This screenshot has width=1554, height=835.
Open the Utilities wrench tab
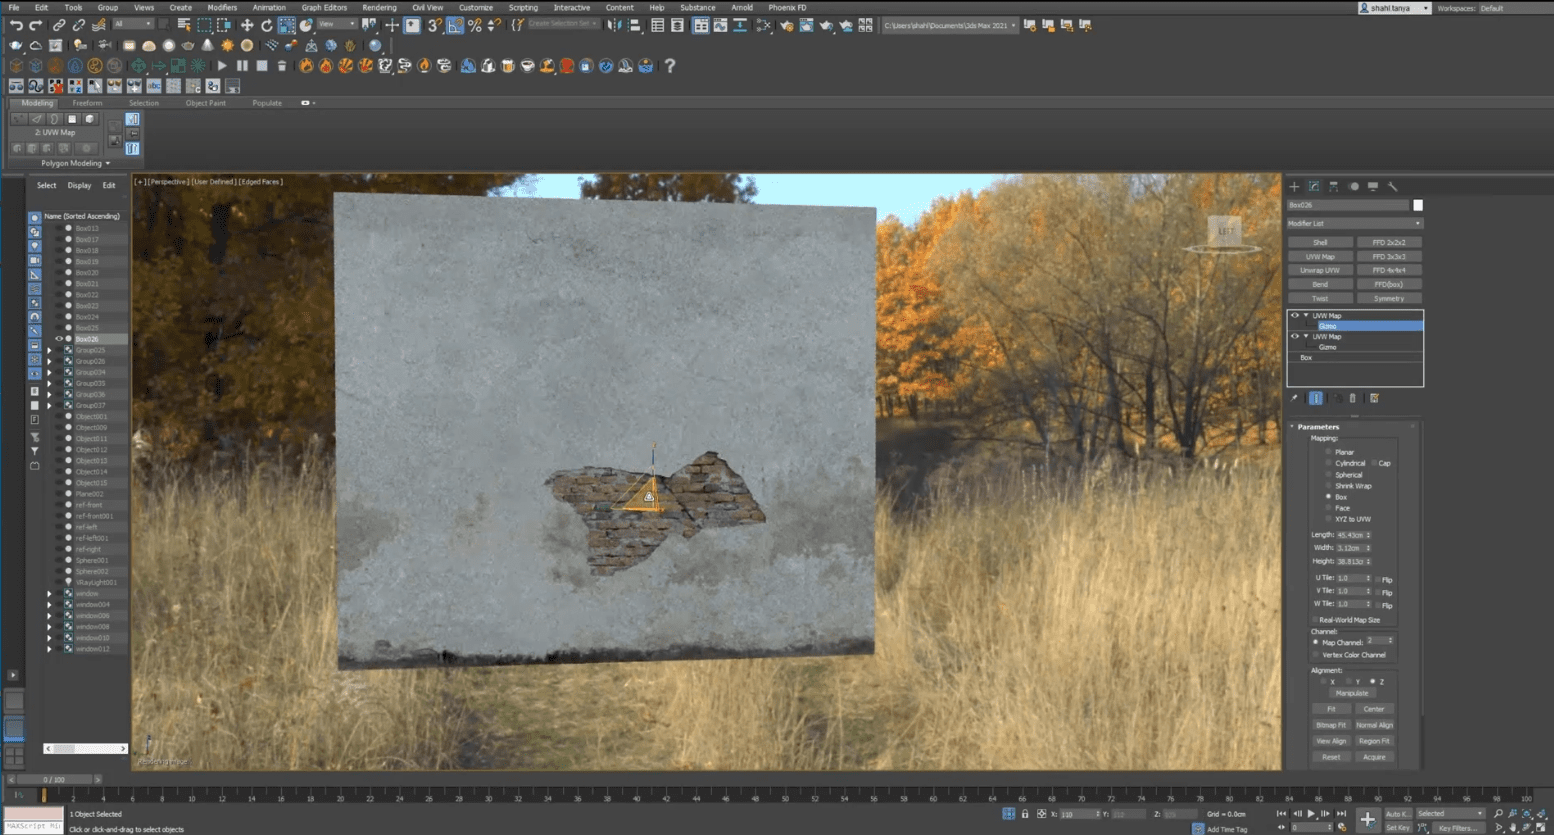1392,186
